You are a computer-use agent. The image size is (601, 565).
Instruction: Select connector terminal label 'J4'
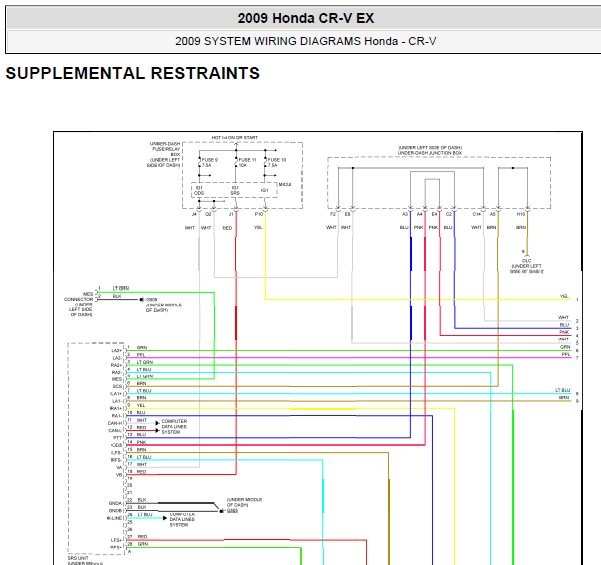click(194, 214)
